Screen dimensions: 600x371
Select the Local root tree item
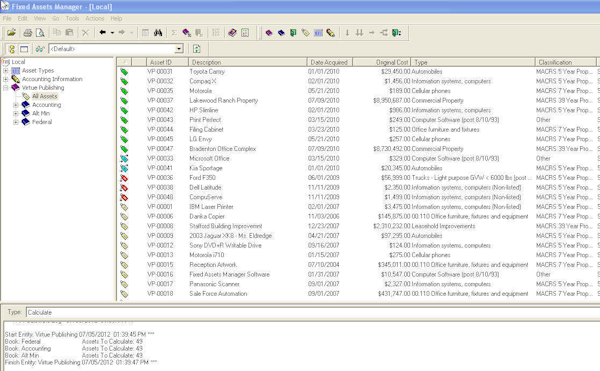(18, 62)
